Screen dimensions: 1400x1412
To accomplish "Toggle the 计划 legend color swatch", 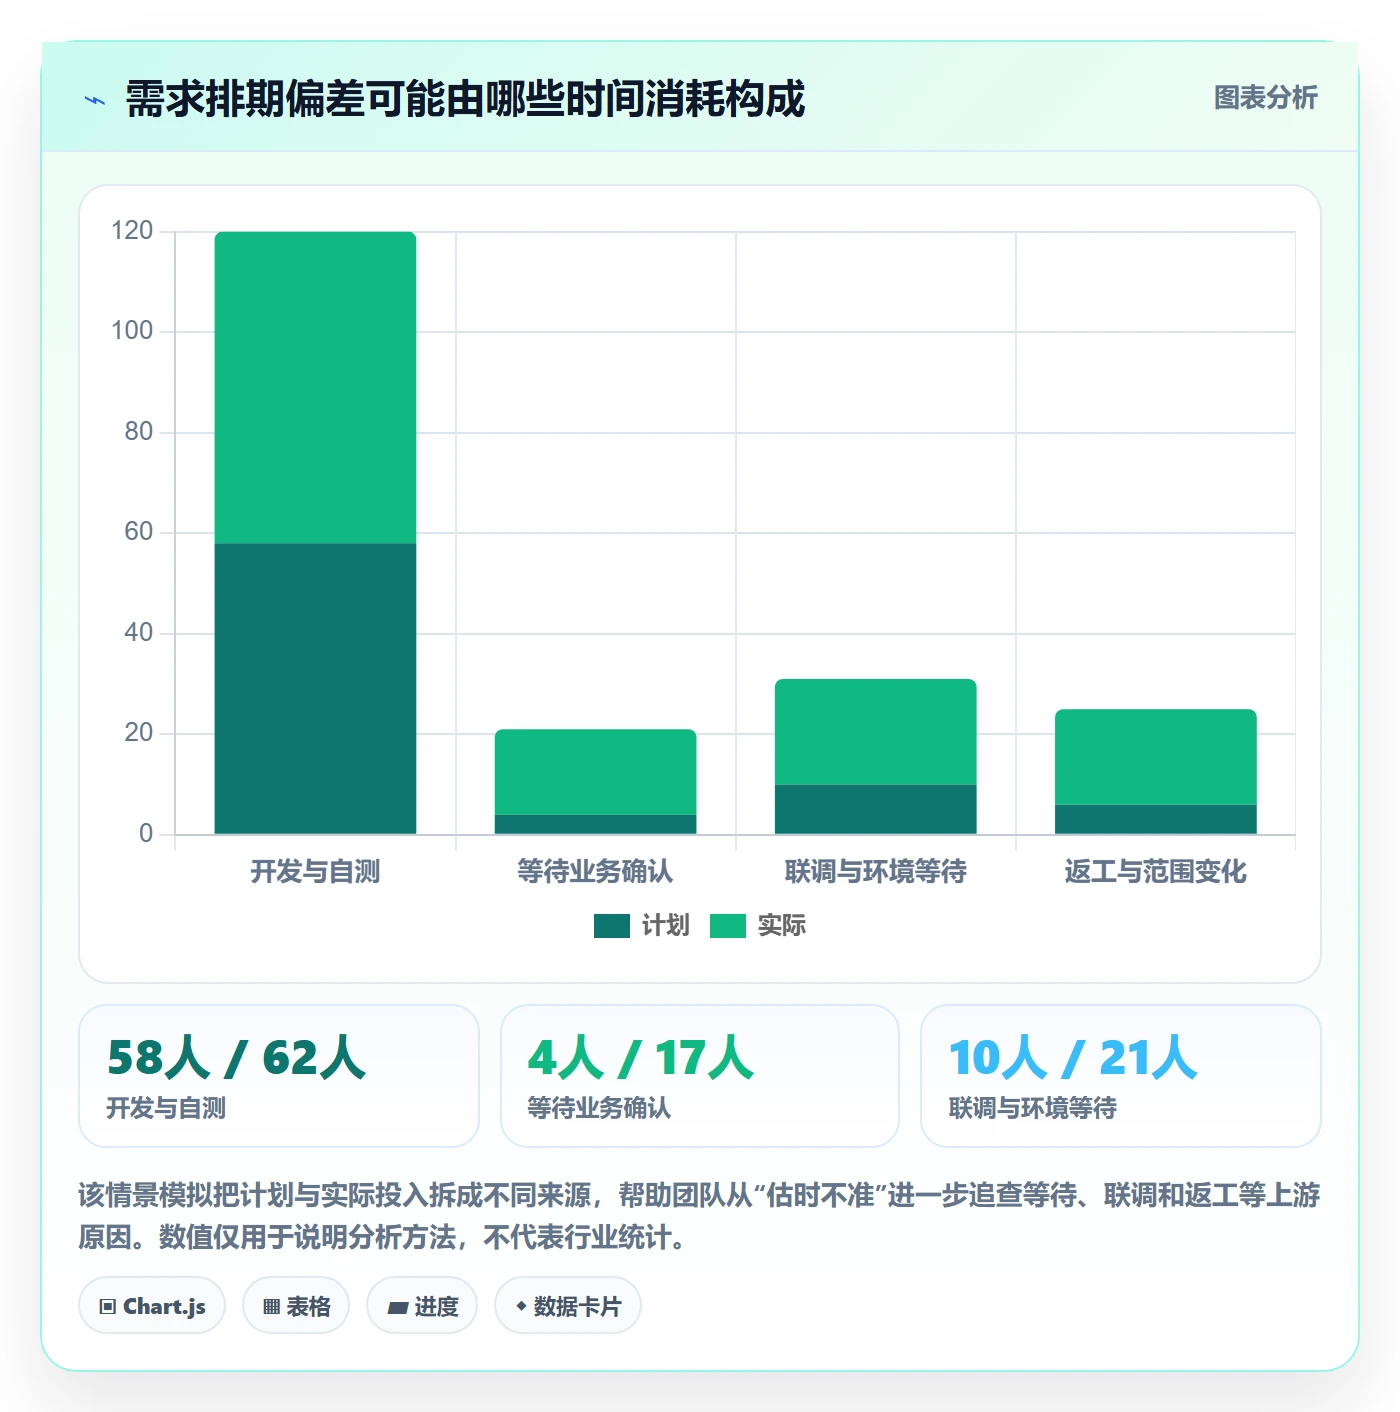I will 611,926.
